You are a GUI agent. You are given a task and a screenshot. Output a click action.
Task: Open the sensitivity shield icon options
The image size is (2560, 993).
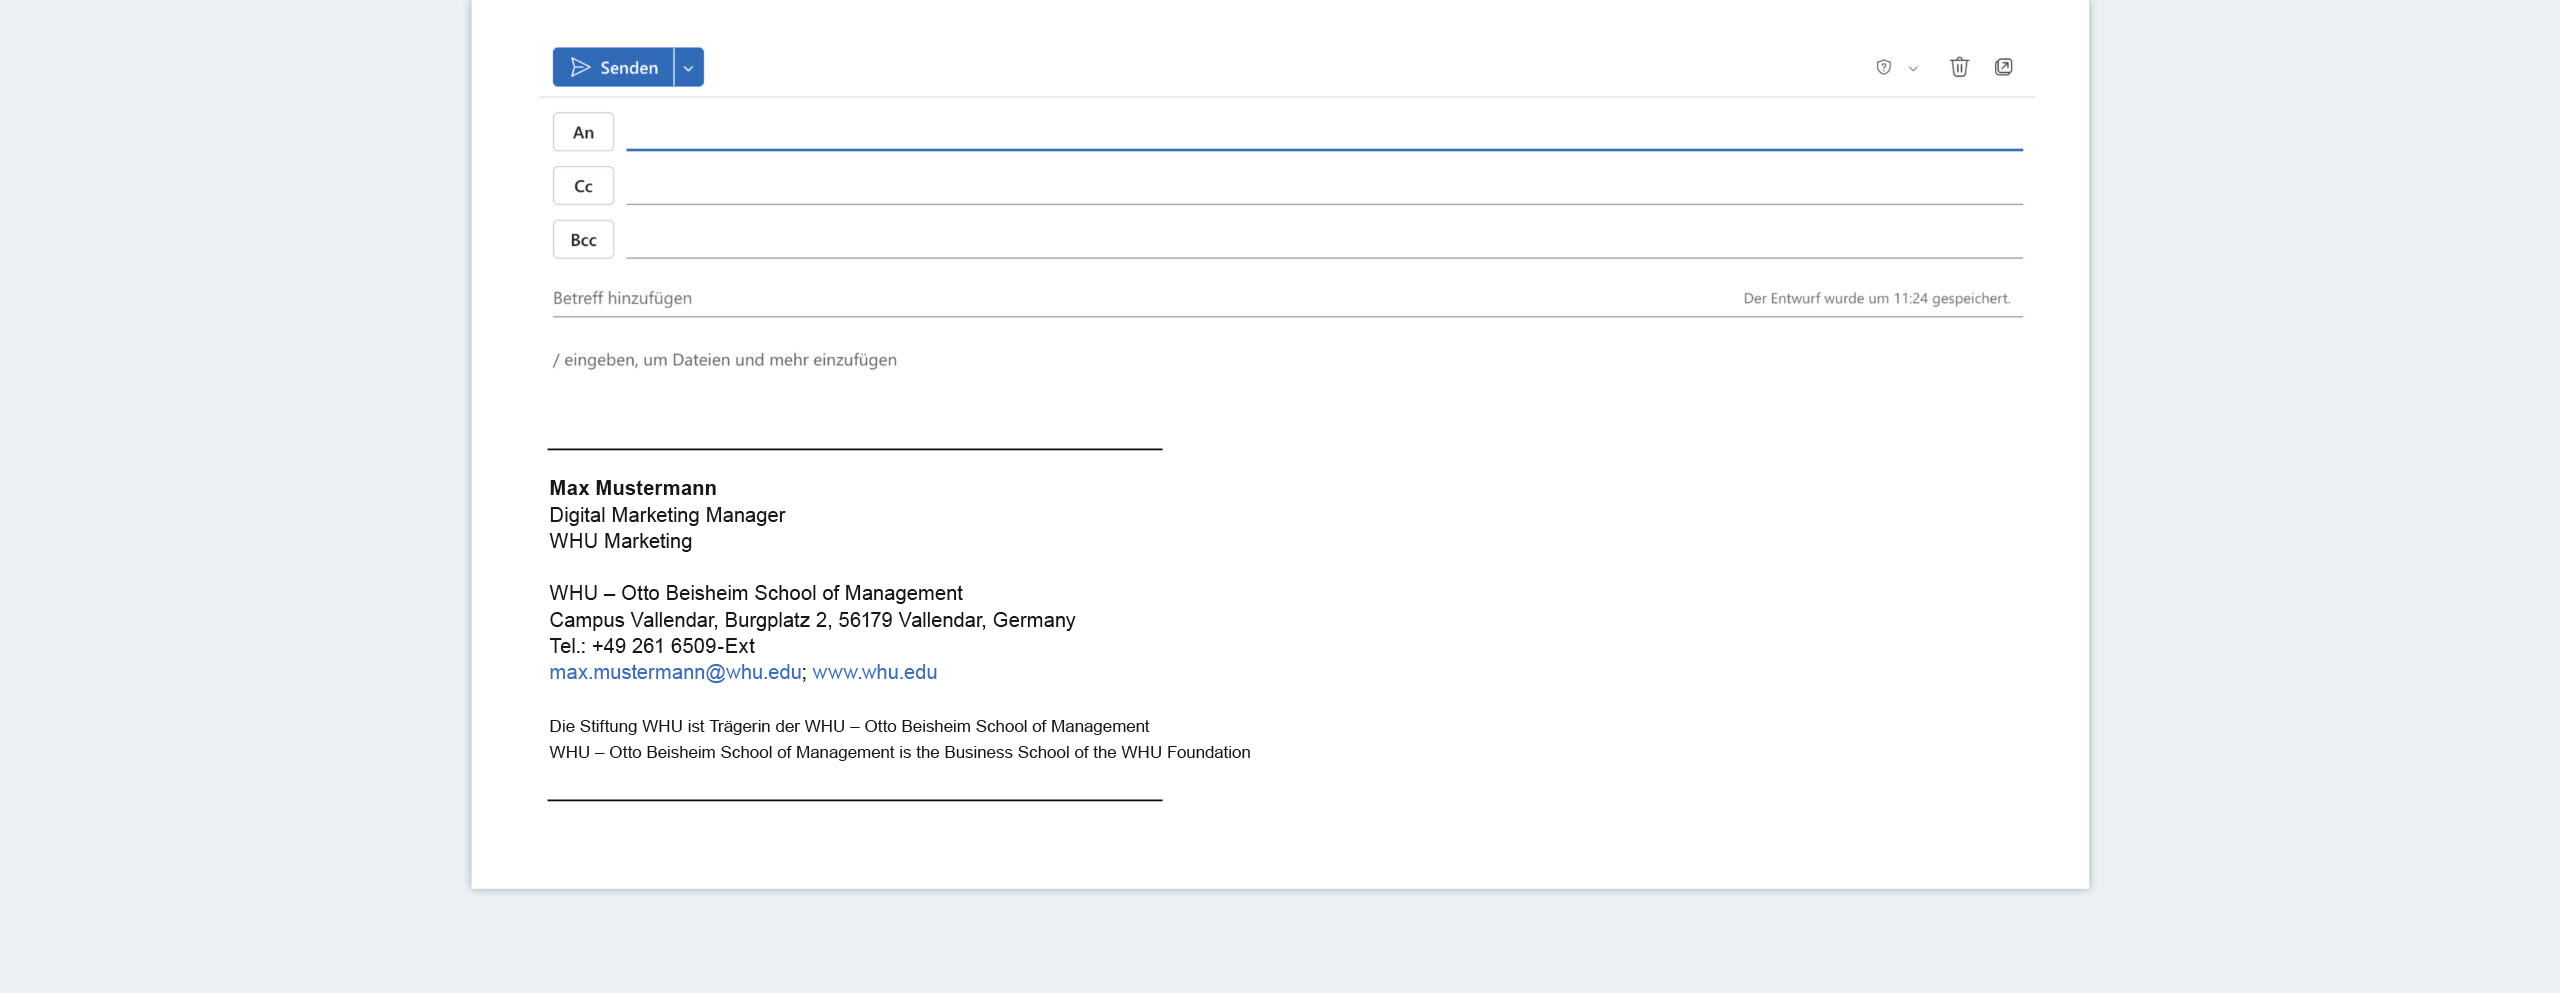[x=1884, y=67]
